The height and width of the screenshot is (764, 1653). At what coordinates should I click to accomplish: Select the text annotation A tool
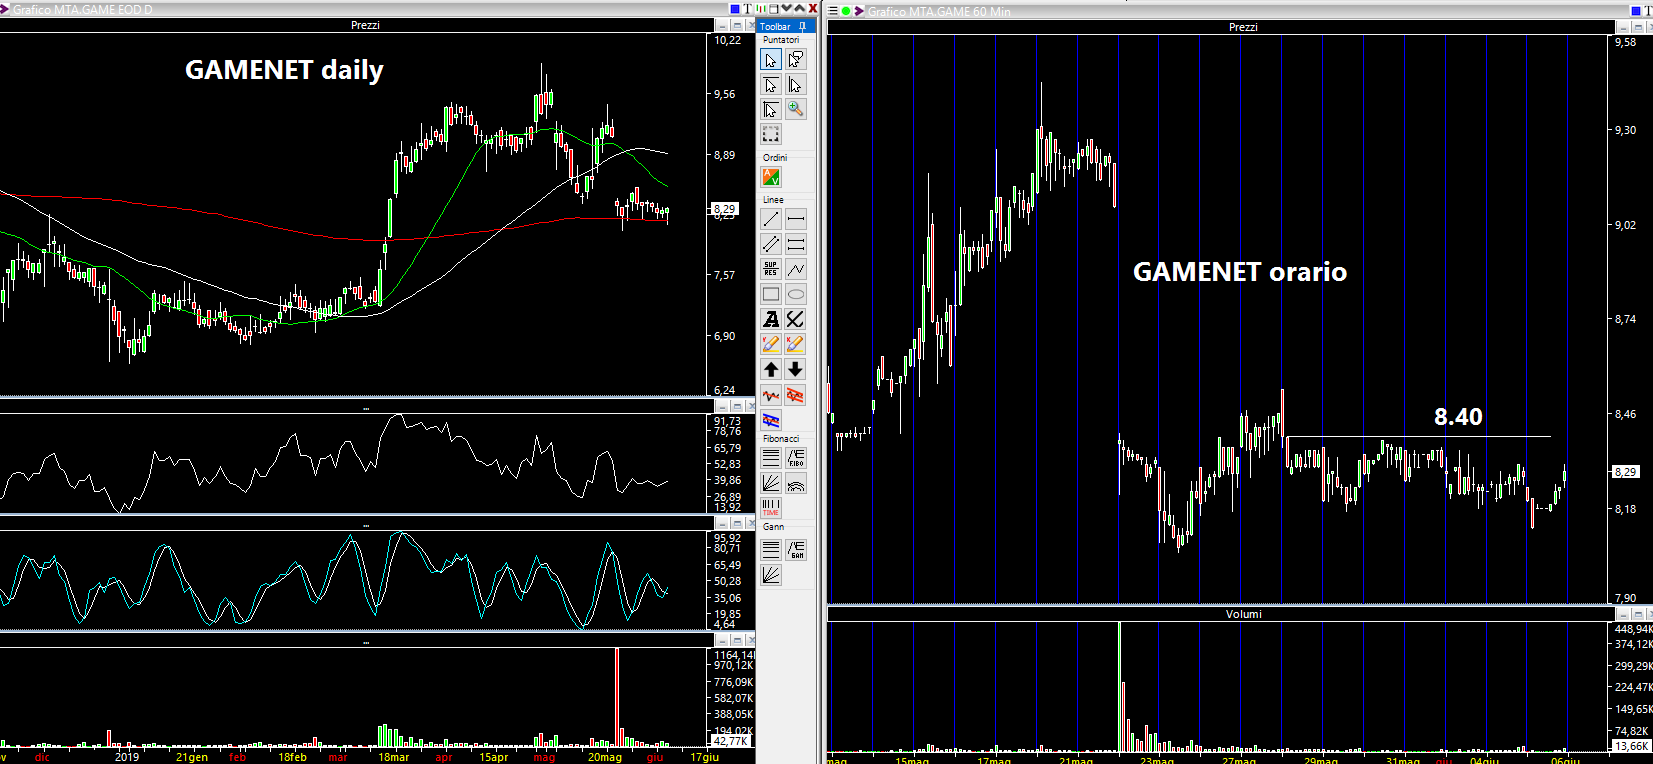[771, 319]
